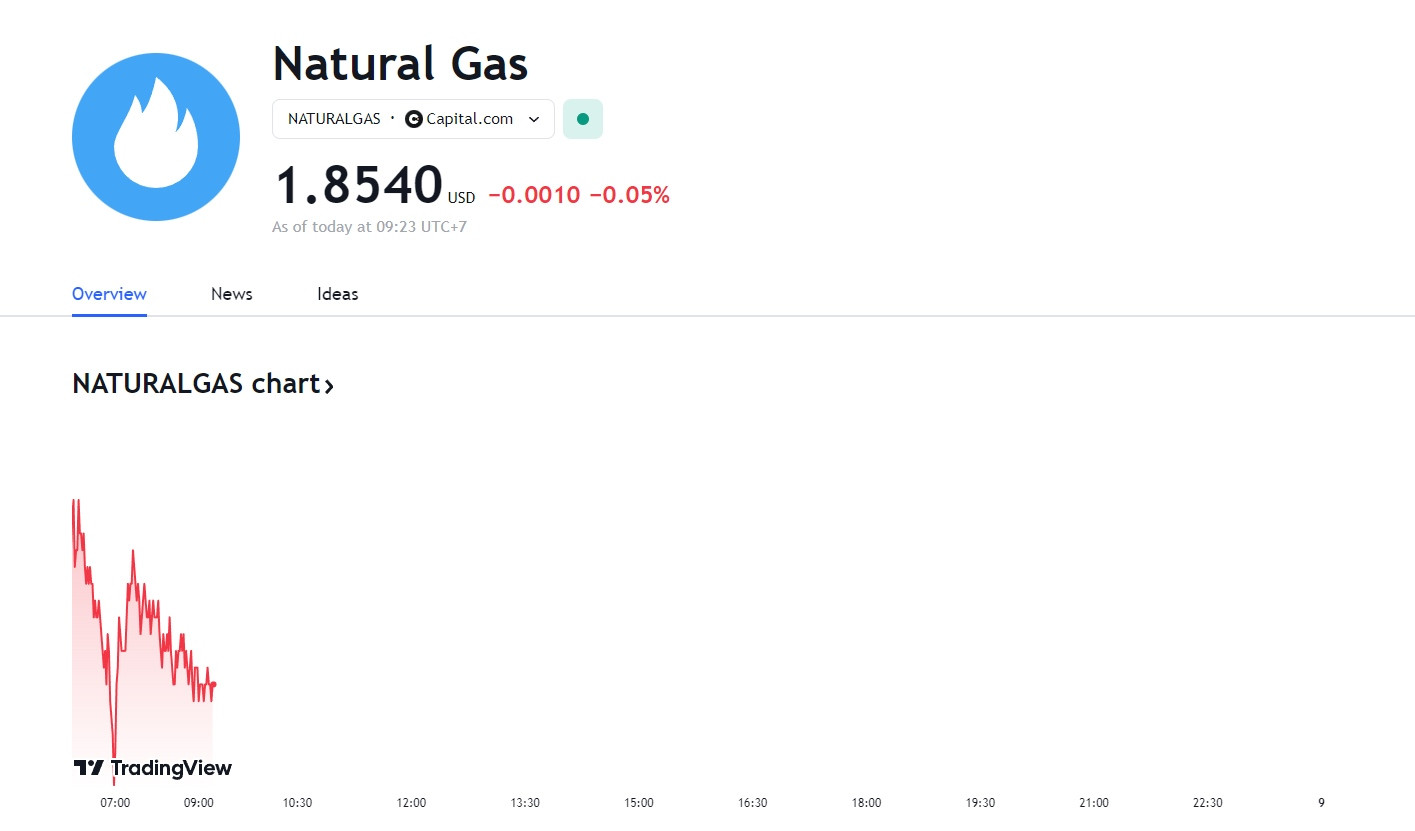Click the 22:30 time axis label
This screenshot has height=831, width=1415.
(1207, 803)
